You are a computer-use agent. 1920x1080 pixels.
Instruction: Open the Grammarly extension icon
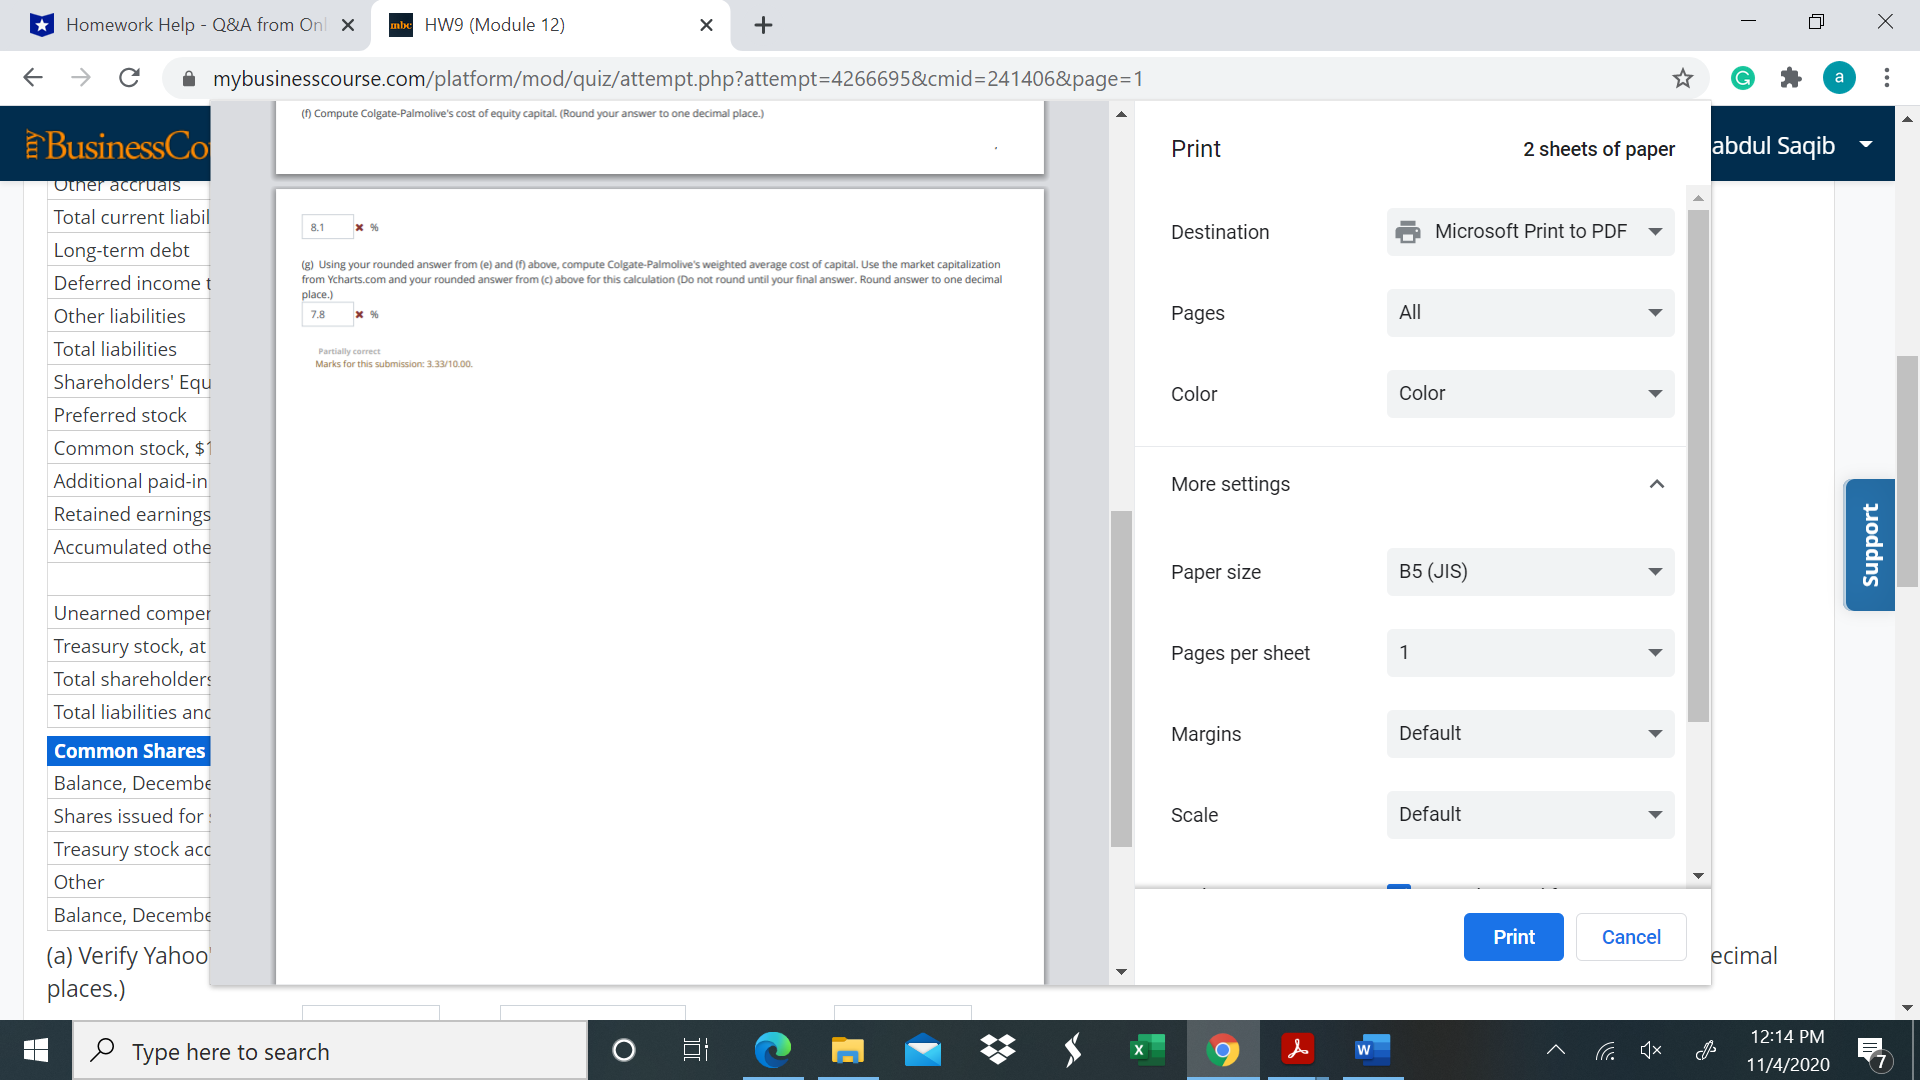(x=1743, y=78)
